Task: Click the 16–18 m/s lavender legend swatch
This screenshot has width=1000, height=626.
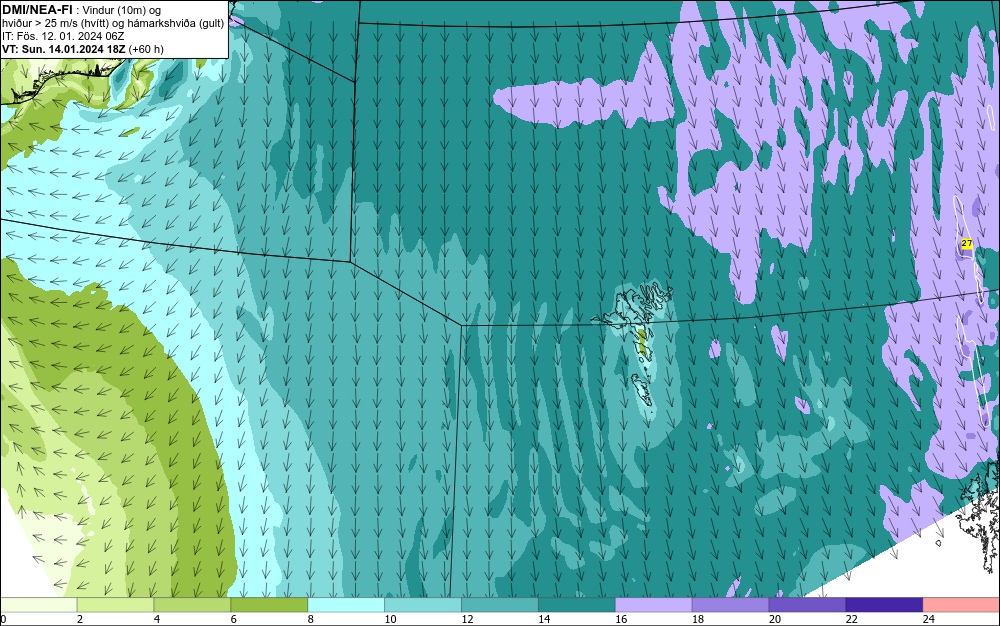Action: [x=654, y=605]
